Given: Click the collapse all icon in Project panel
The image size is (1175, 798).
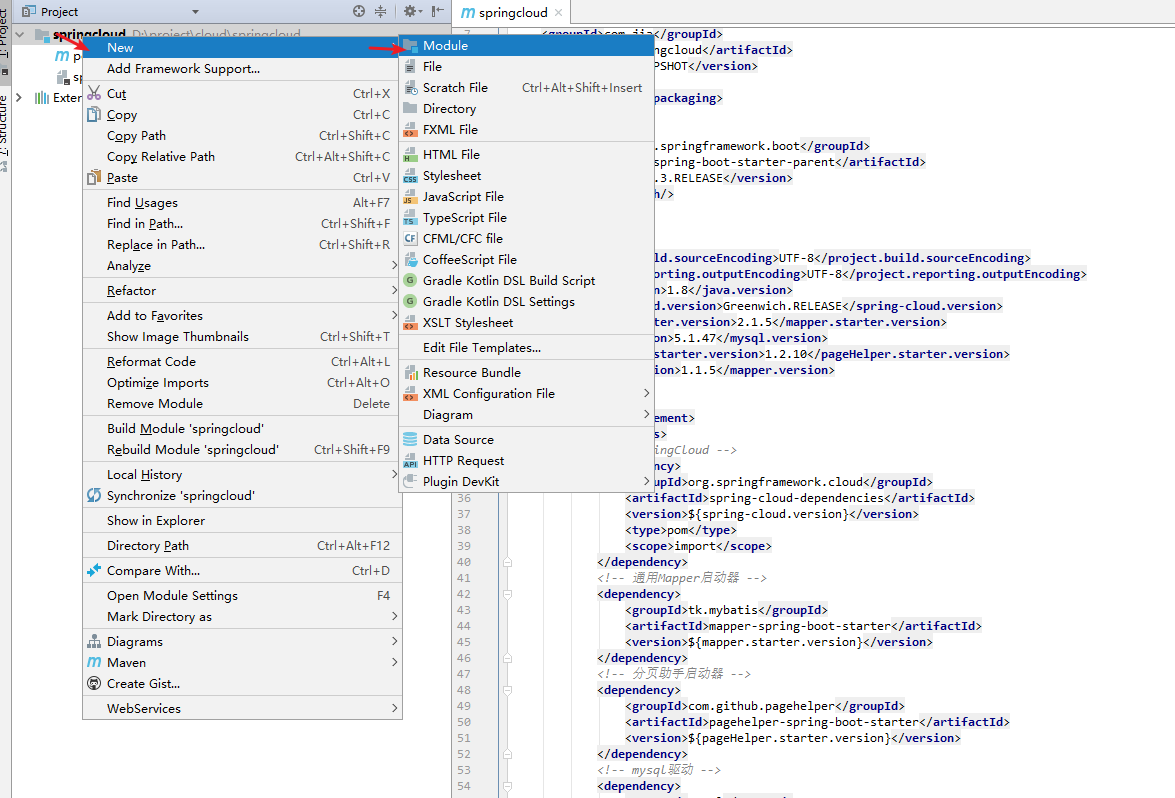Looking at the screenshot, I should (380, 11).
